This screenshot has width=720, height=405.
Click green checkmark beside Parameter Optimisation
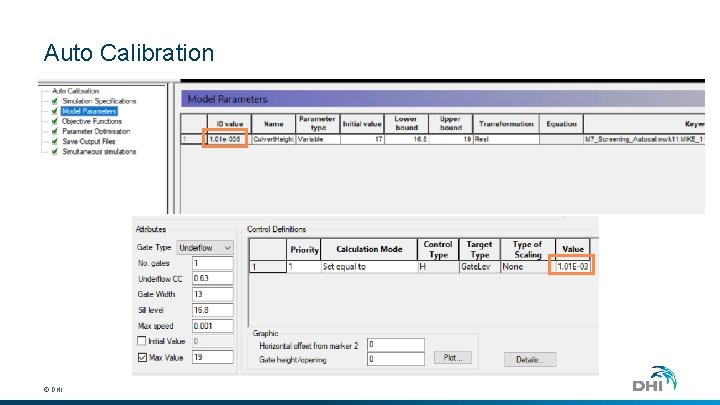pos(55,131)
